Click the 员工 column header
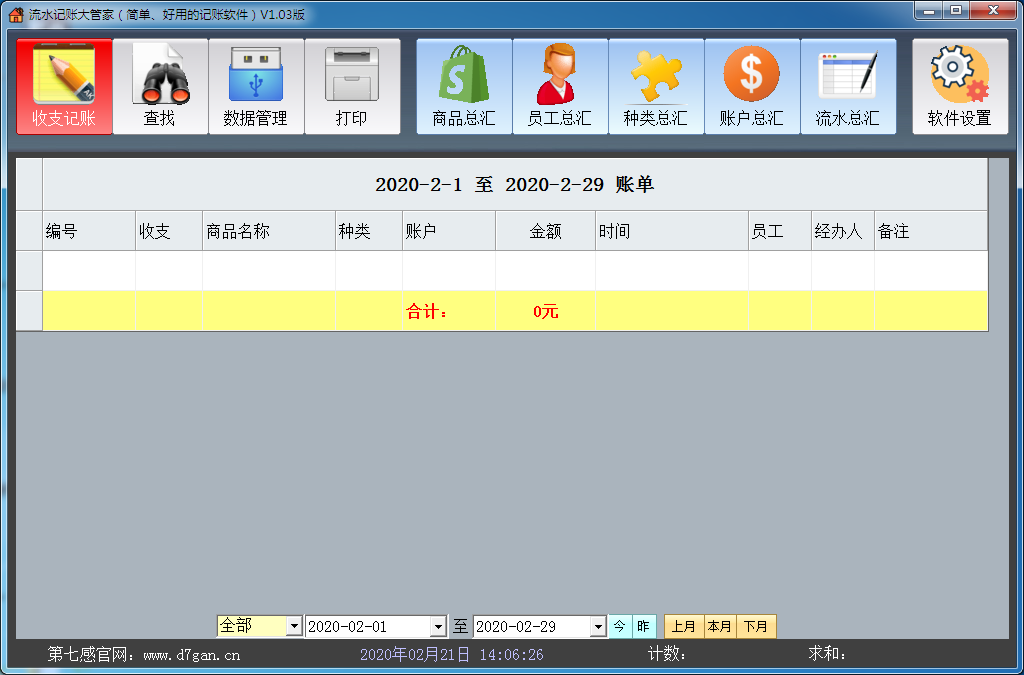Image resolution: width=1024 pixels, height=675 pixels. click(780, 231)
